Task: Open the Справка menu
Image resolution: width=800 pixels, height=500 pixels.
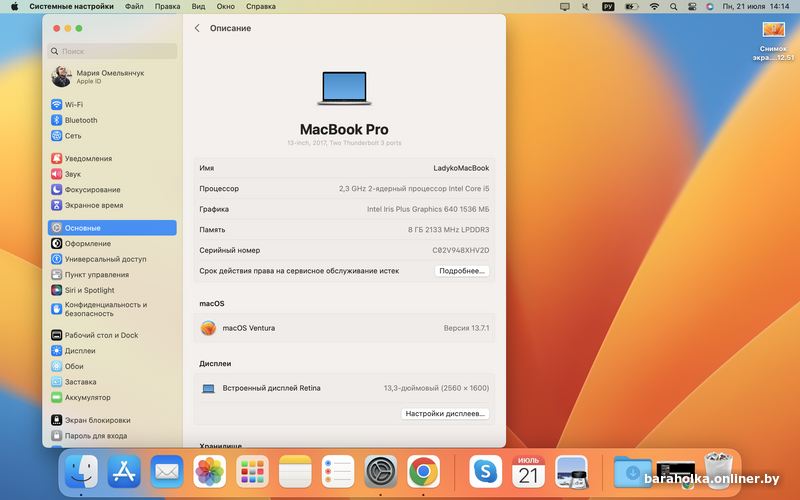Action: coord(261,7)
